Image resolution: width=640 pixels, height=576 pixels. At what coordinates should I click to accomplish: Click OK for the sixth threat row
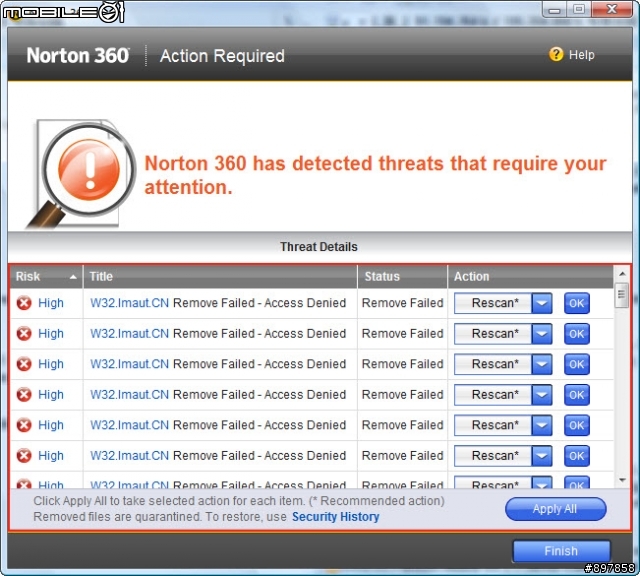point(577,456)
